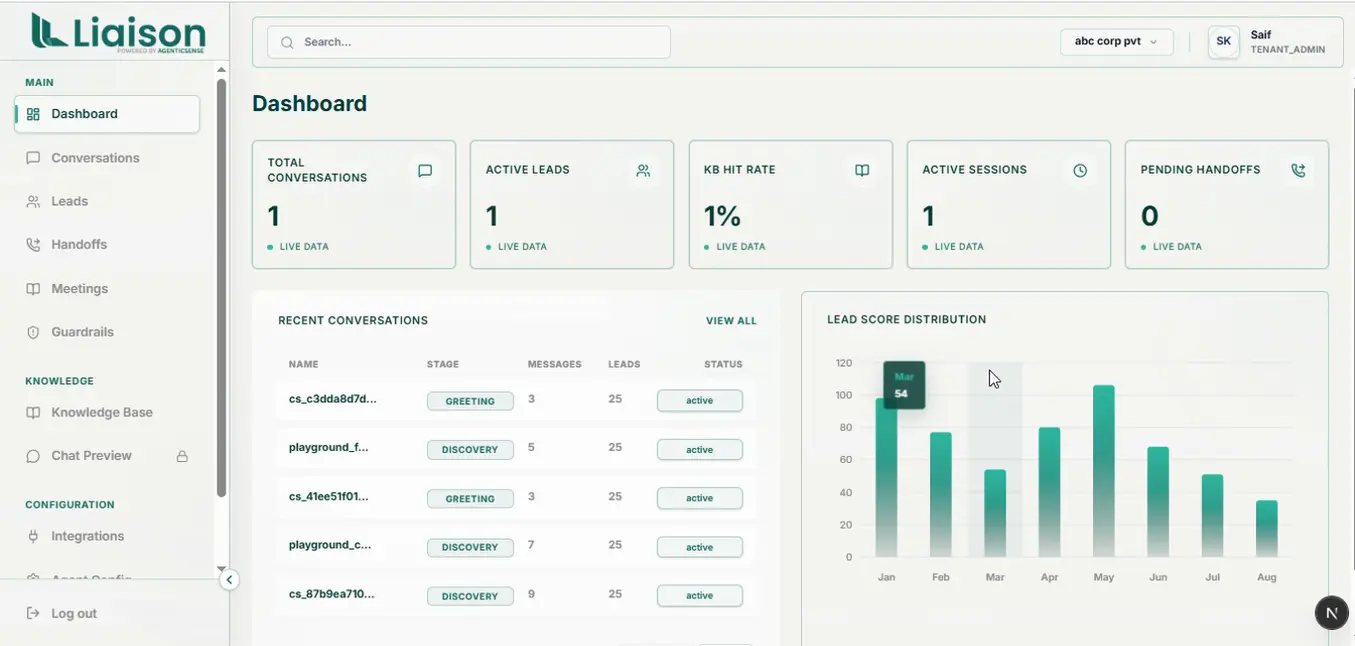Click active status of playground_c row
The height and width of the screenshot is (646, 1355).
pyautogui.click(x=700, y=547)
